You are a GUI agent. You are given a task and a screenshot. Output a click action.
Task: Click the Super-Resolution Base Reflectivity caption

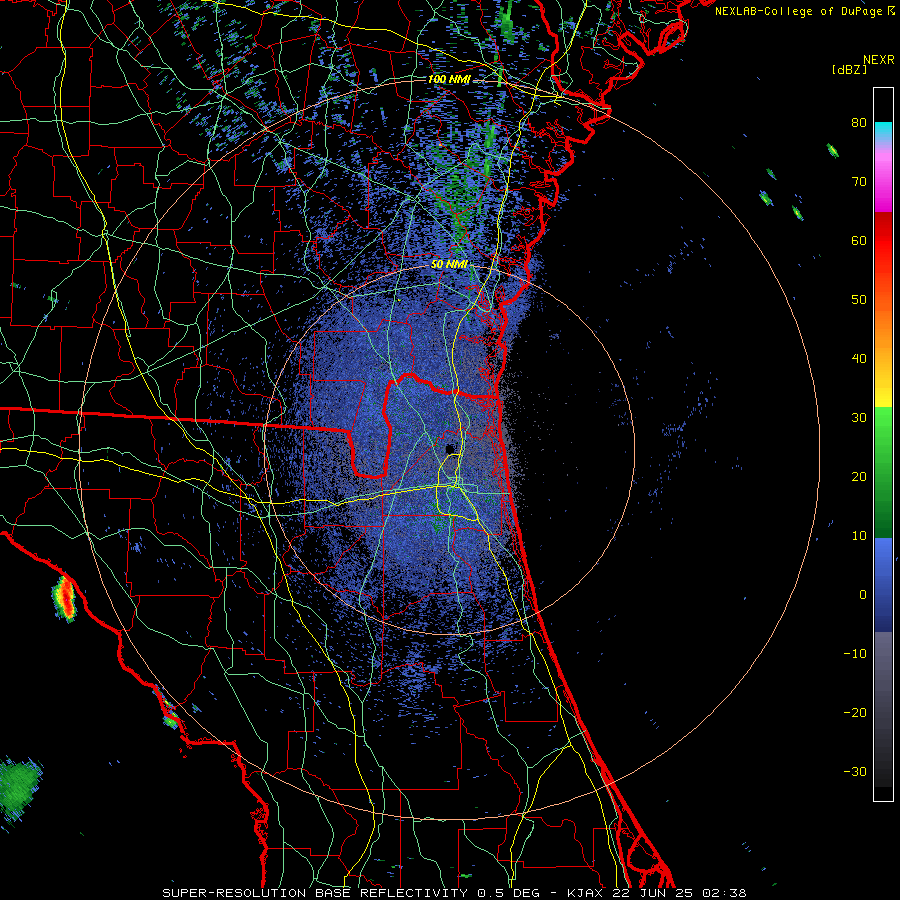tap(454, 893)
